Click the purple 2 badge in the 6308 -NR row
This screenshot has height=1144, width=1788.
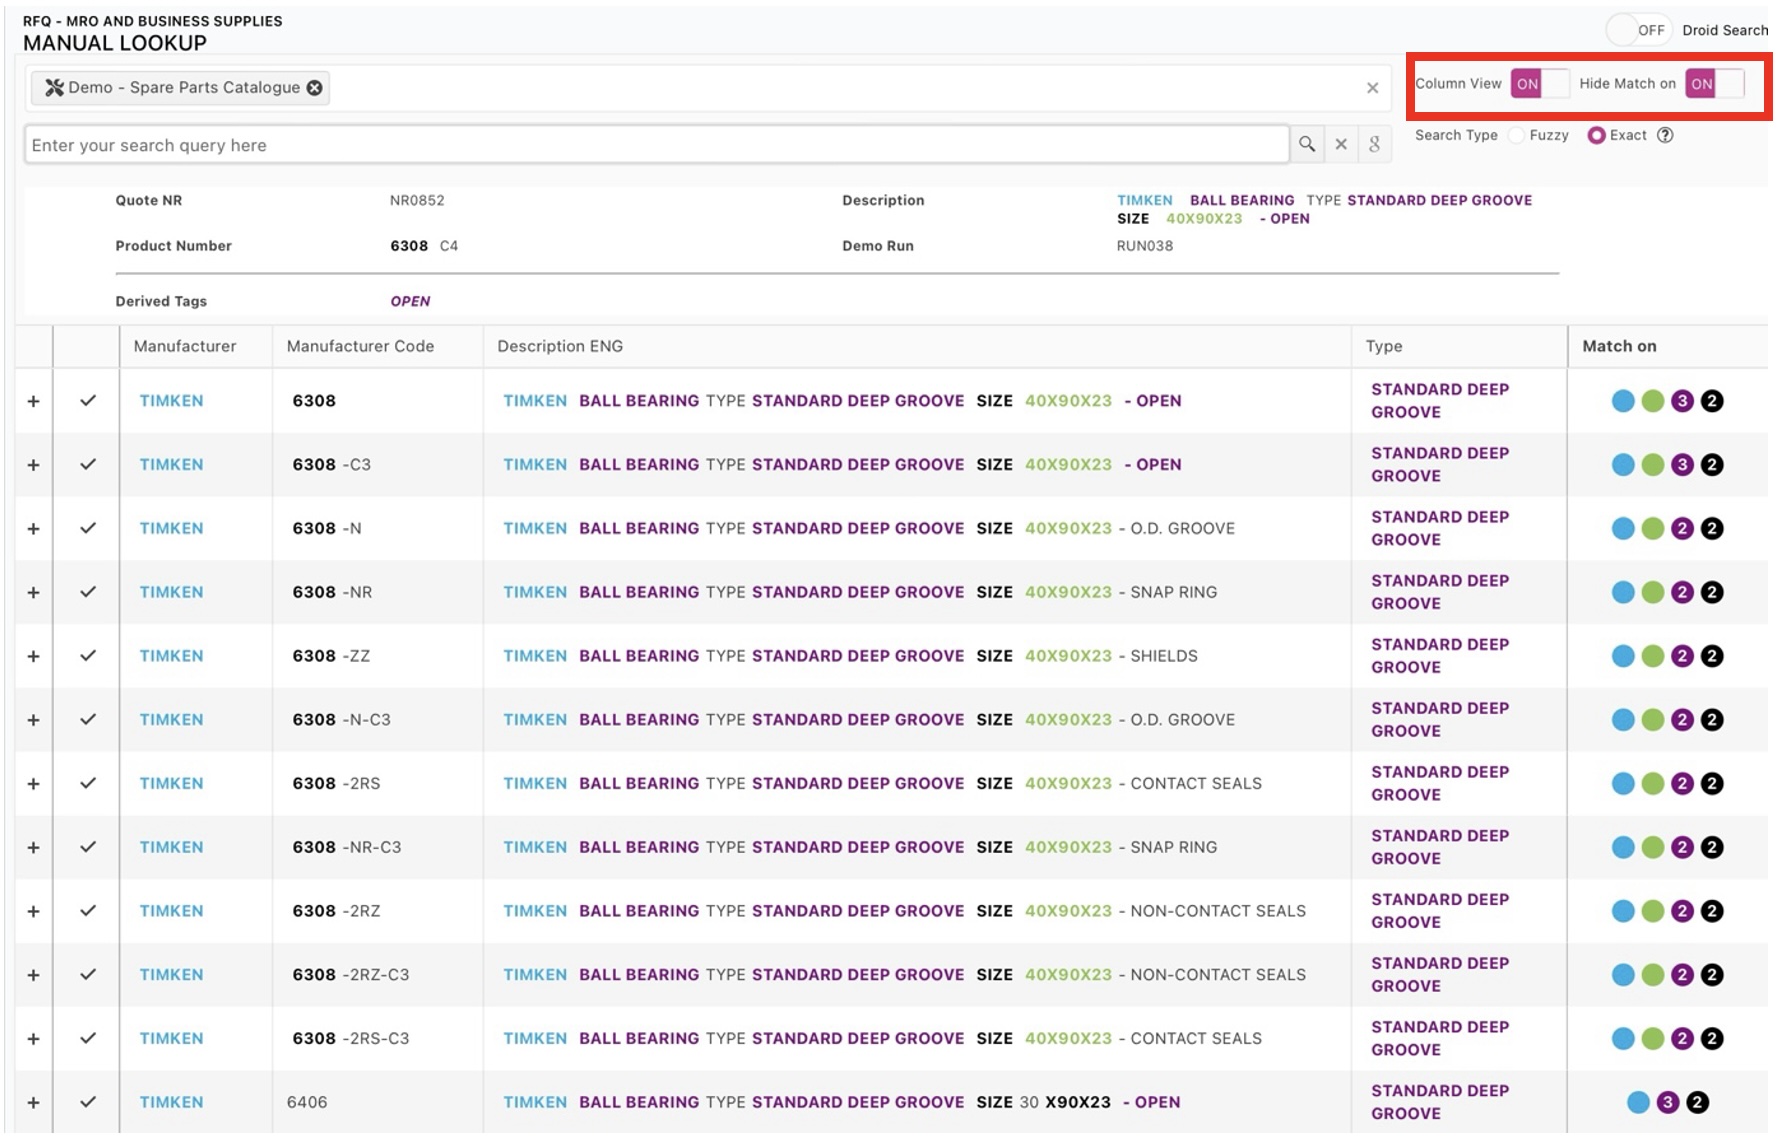pyautogui.click(x=1682, y=592)
